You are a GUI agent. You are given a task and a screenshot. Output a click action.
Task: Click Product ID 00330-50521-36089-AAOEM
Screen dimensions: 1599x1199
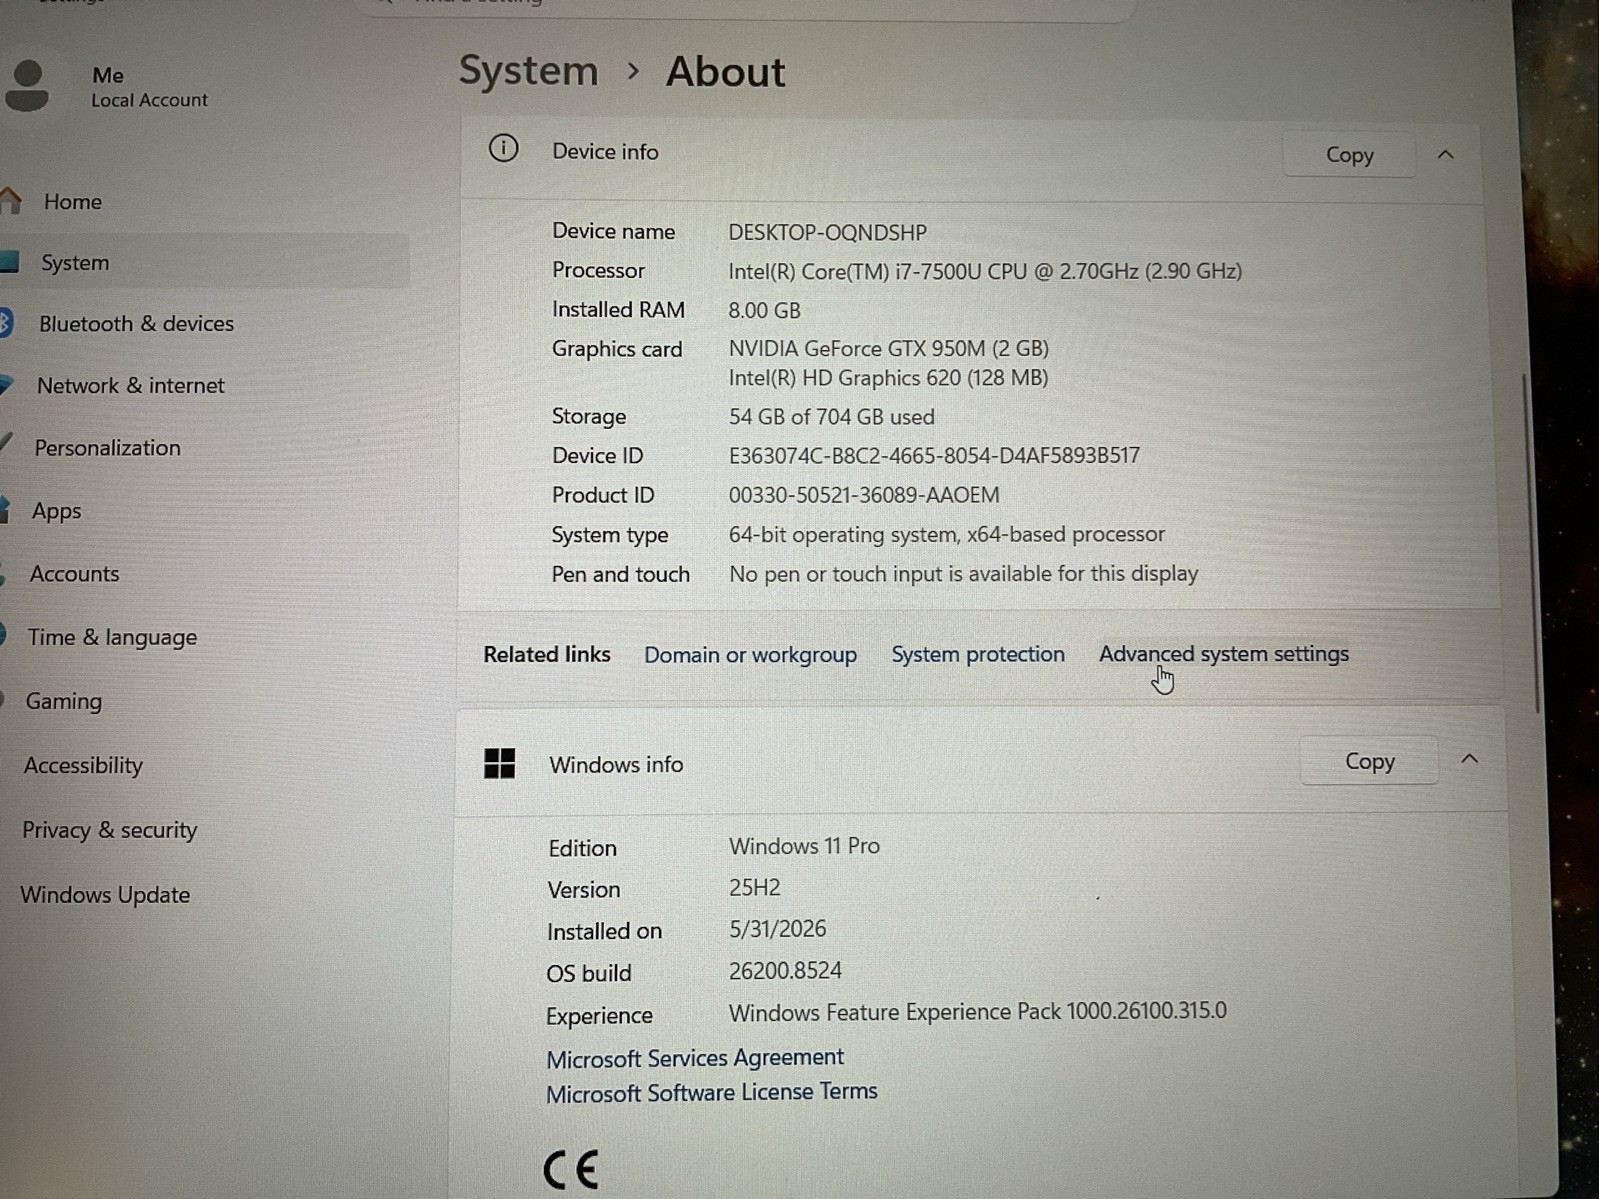[x=863, y=495]
